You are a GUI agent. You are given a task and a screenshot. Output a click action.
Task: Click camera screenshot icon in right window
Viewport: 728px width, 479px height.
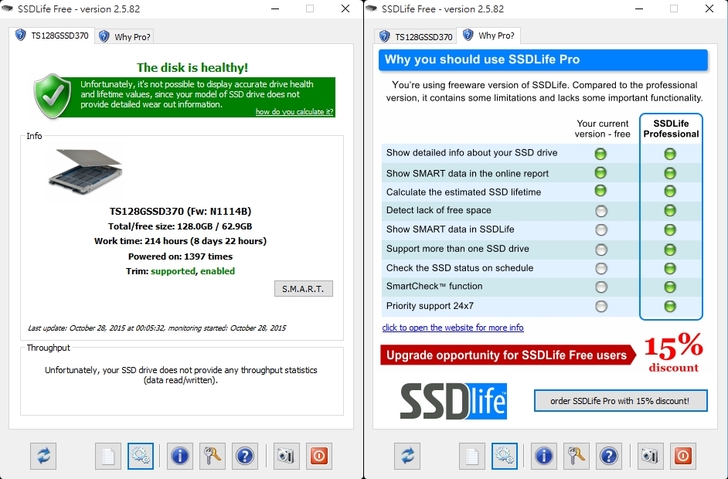tap(650, 456)
